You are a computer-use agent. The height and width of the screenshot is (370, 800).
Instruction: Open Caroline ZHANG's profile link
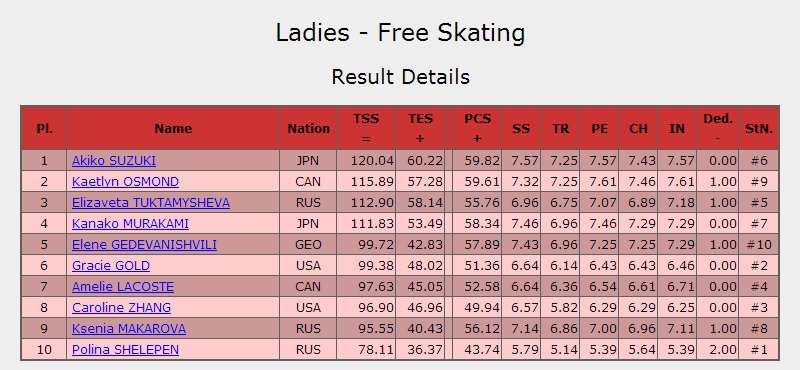click(x=121, y=308)
